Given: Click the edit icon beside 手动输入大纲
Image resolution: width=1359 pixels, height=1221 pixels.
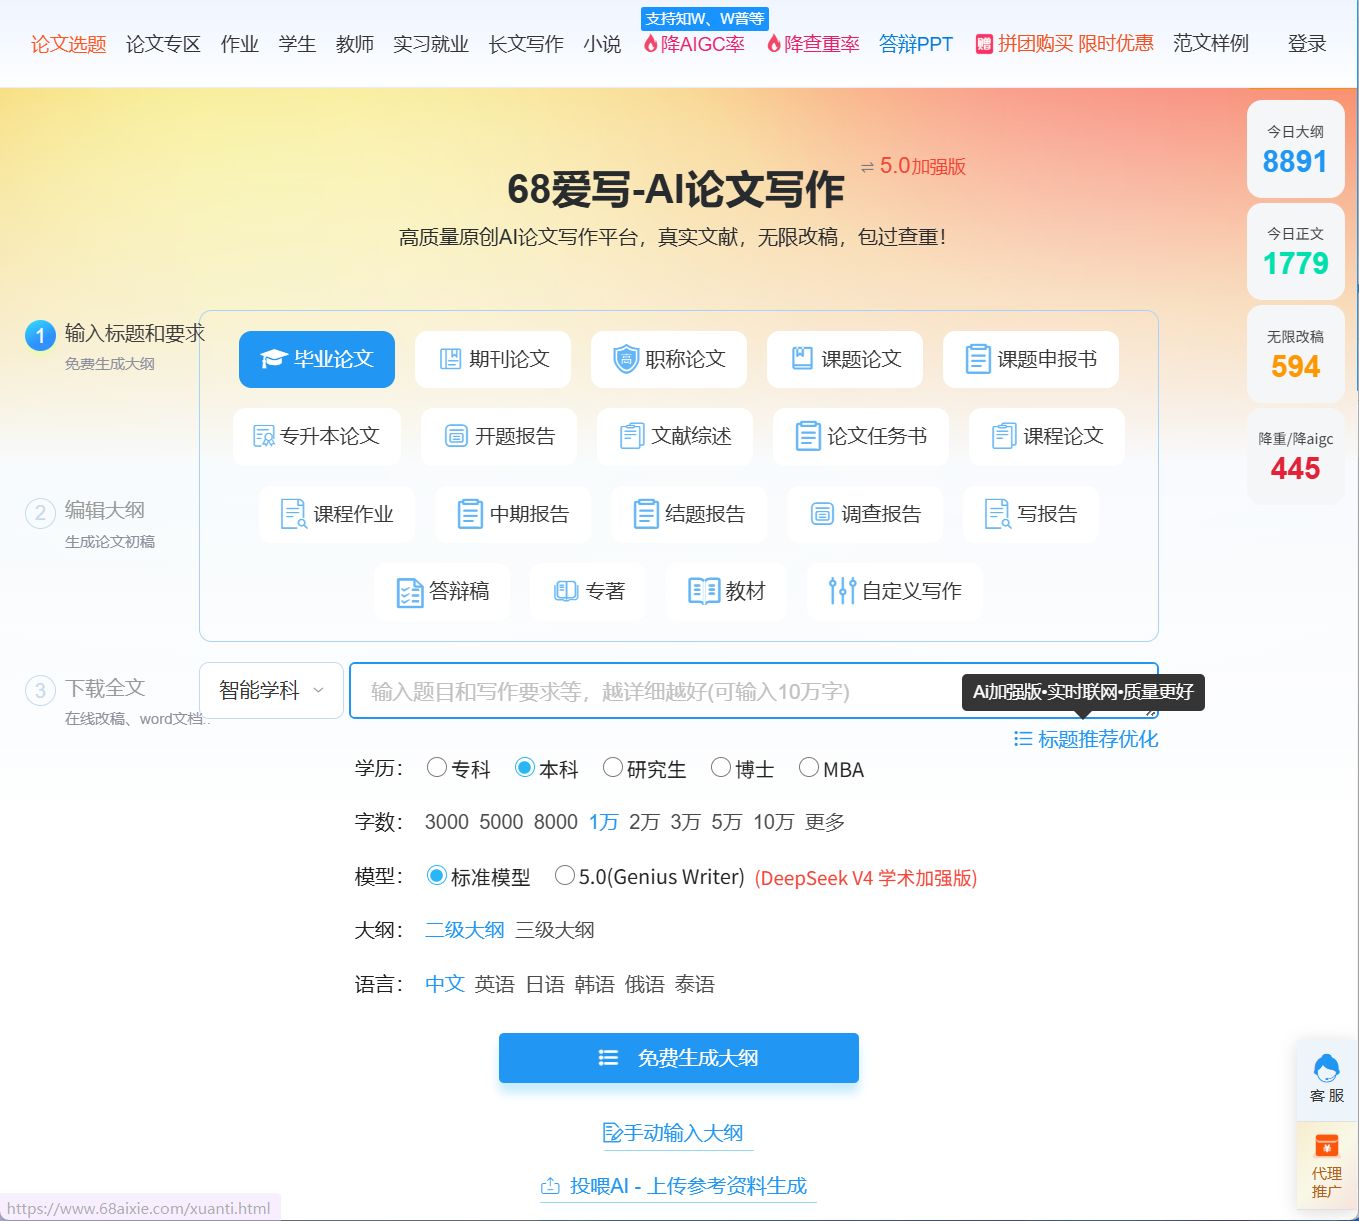Looking at the screenshot, I should click(613, 1133).
